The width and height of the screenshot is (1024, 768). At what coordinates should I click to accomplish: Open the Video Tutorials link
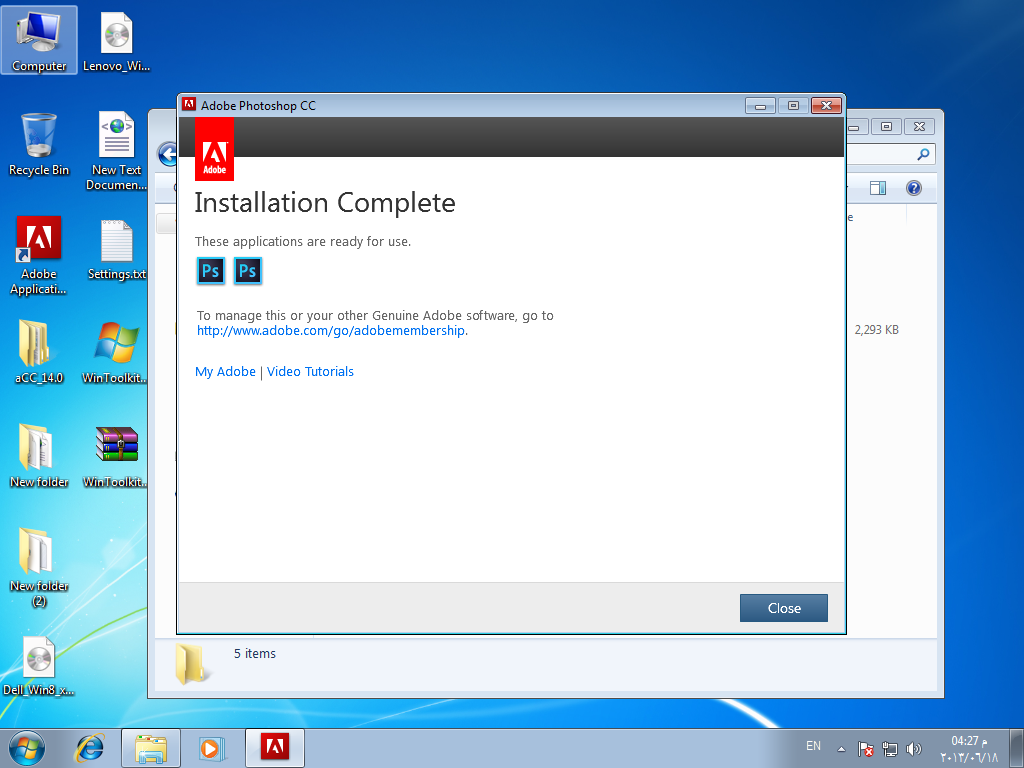tap(310, 372)
